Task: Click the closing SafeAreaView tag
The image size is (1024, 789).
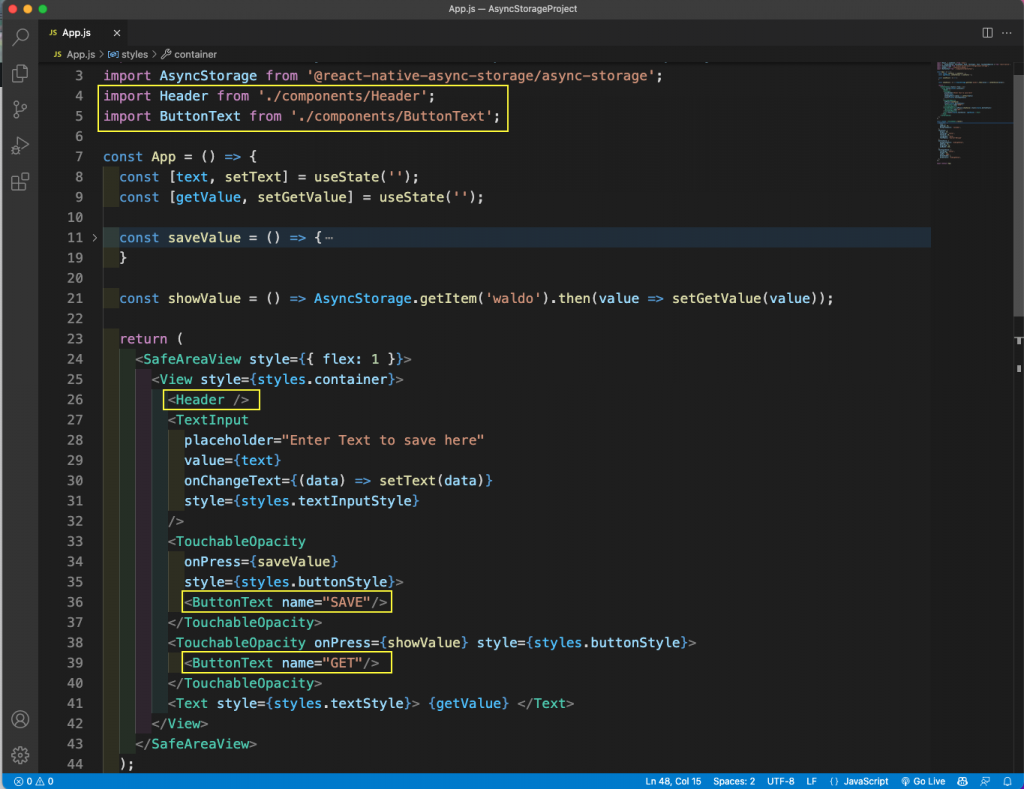Action: coord(196,744)
